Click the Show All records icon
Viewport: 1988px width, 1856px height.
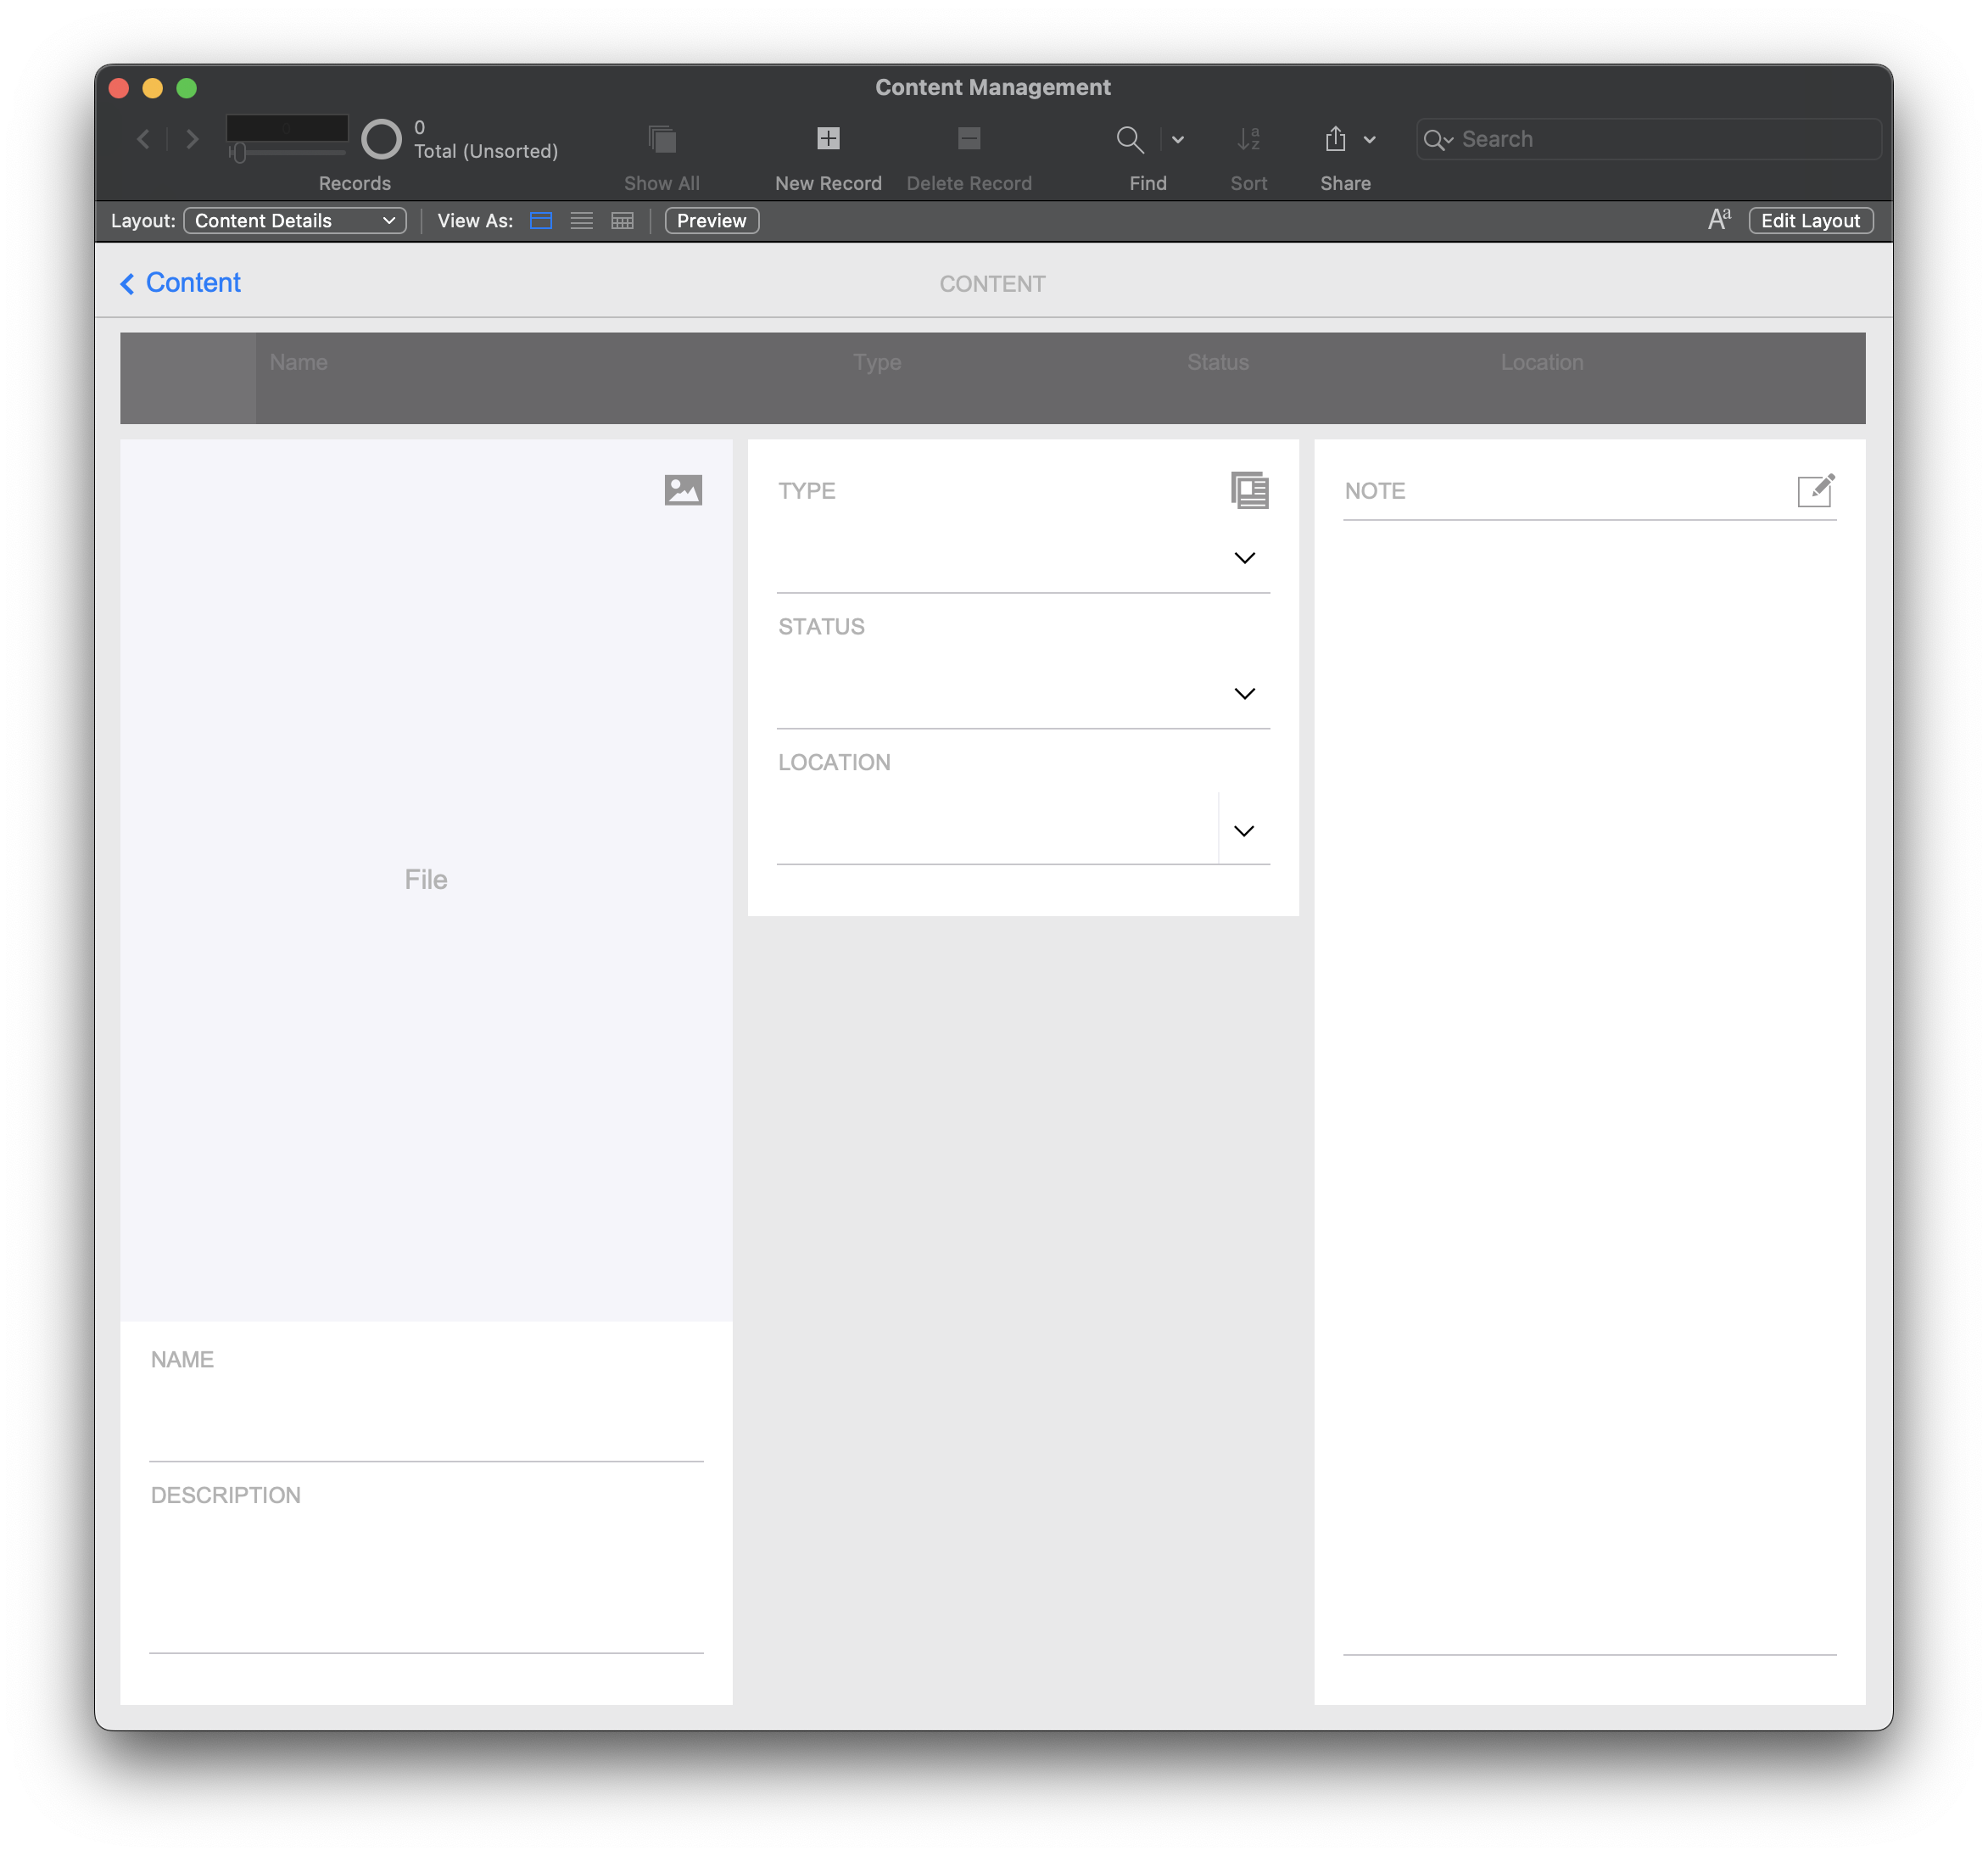coord(661,139)
